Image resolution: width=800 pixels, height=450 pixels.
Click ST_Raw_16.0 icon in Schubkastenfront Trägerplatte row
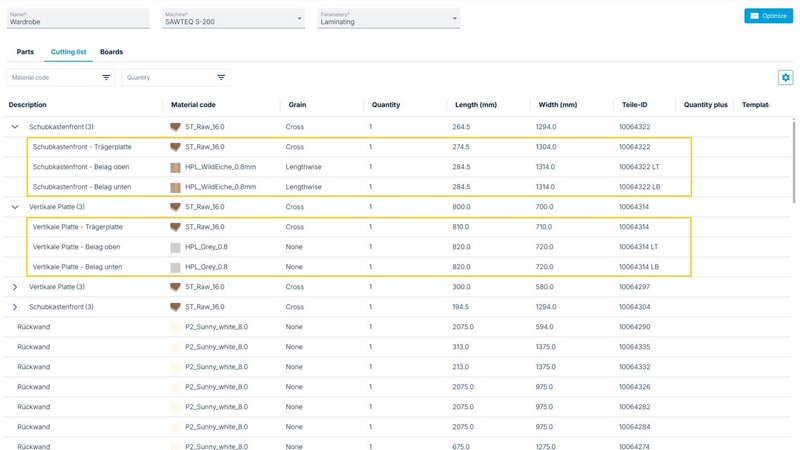point(176,147)
